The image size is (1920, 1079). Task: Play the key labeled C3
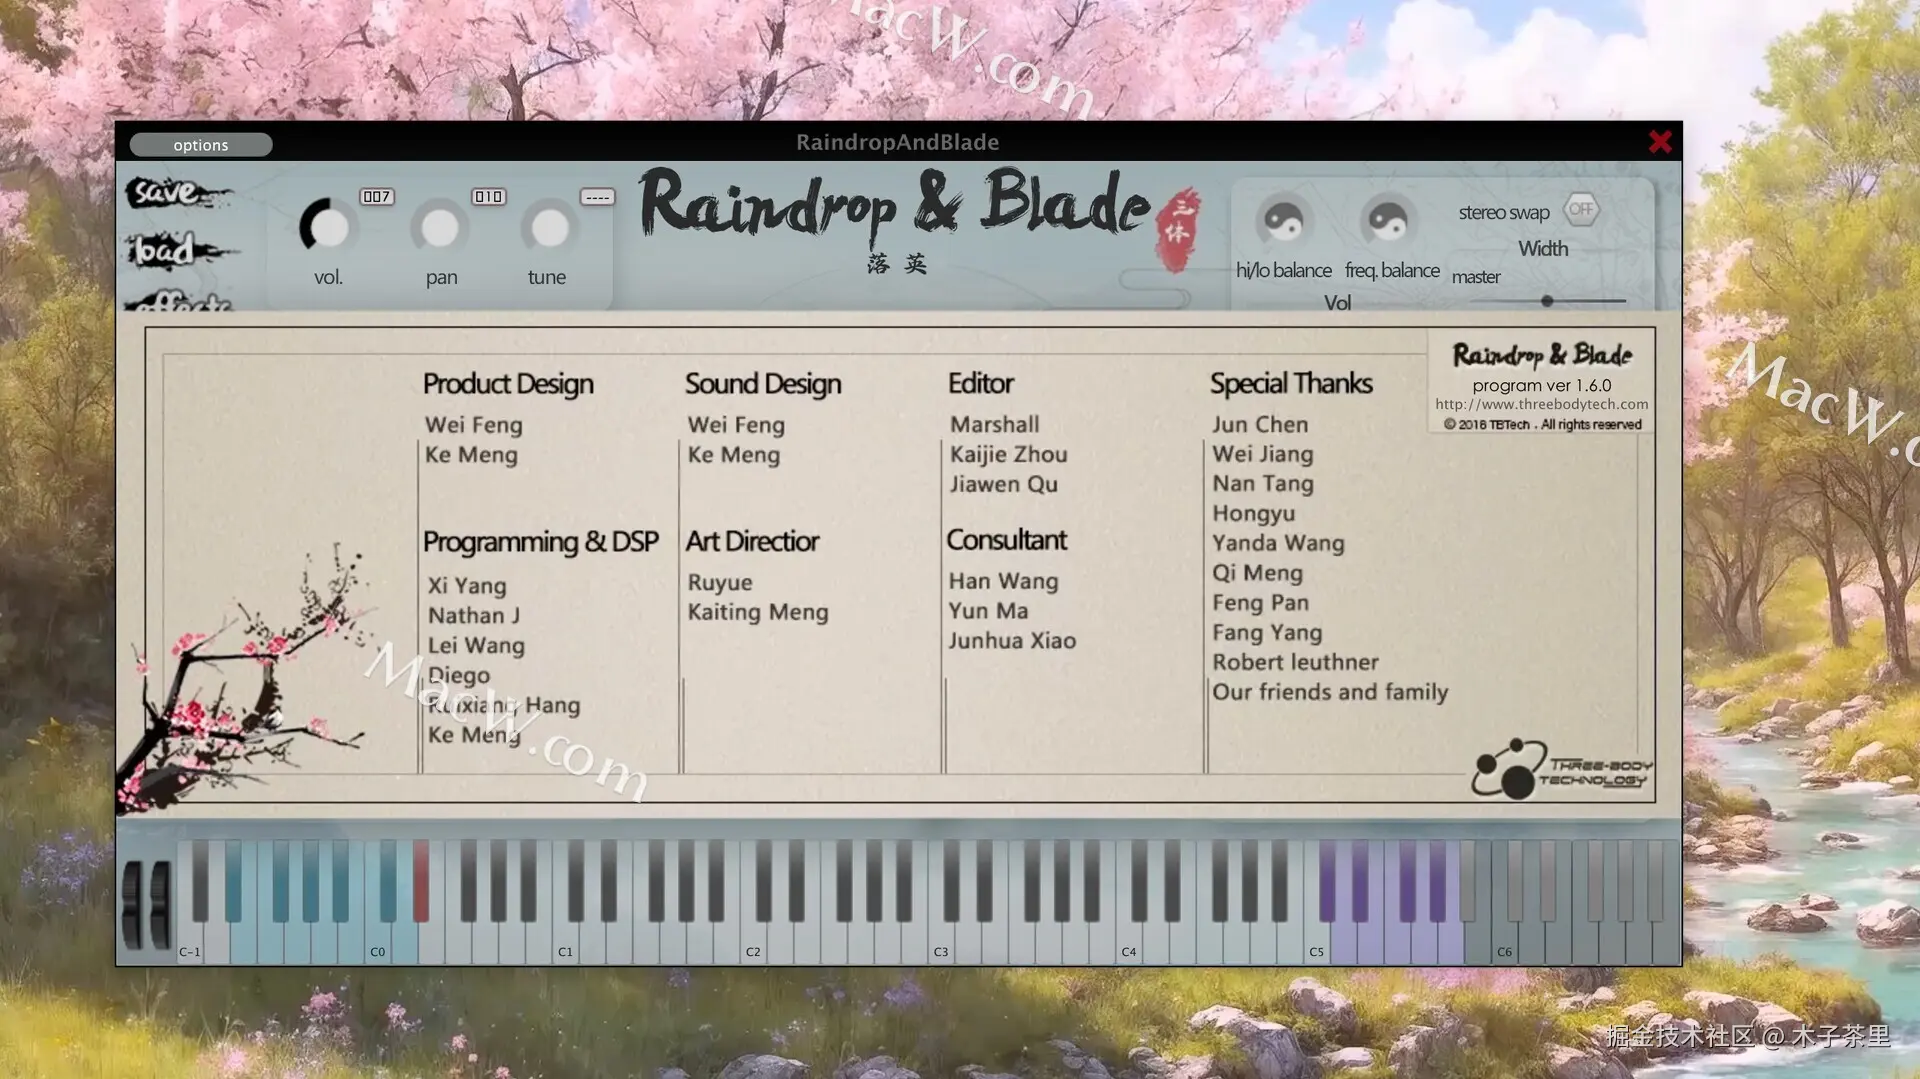pyautogui.click(x=941, y=940)
